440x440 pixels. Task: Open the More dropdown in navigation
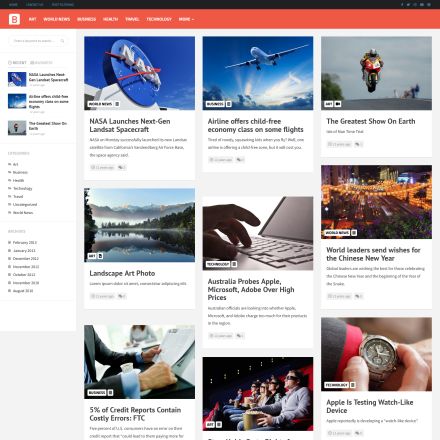(186, 19)
